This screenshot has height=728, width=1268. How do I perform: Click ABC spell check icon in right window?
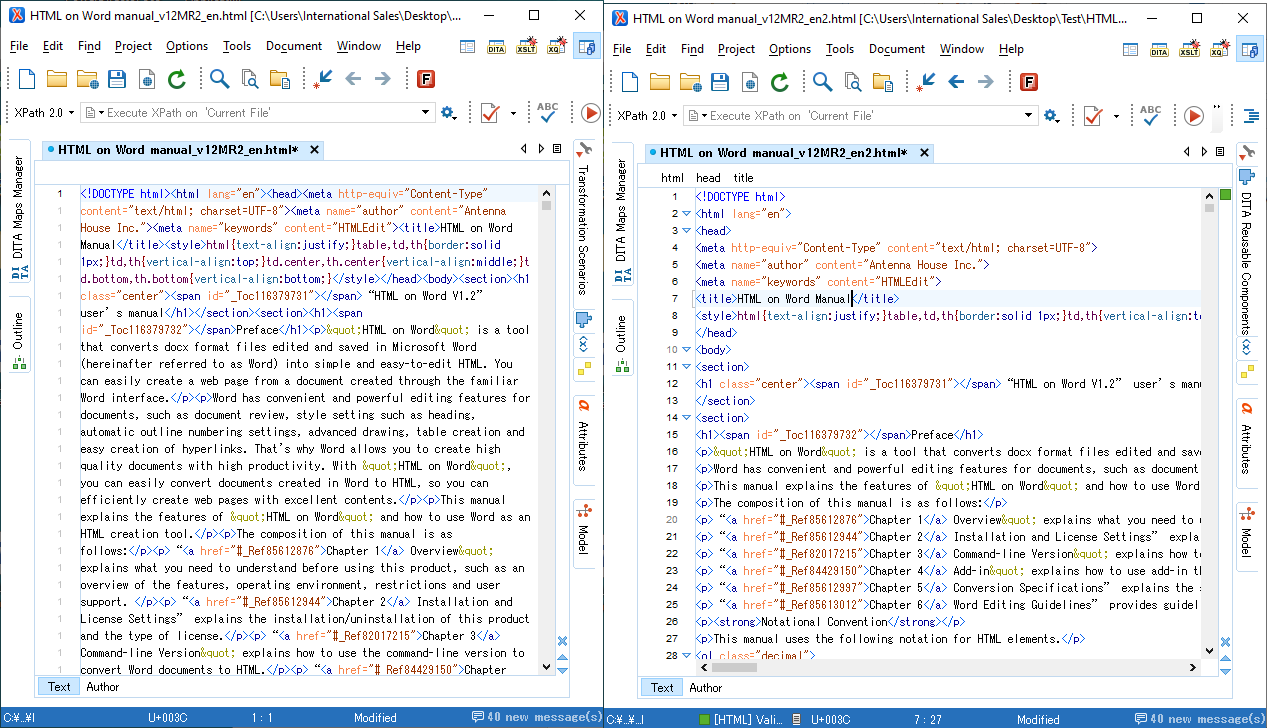(1150, 116)
